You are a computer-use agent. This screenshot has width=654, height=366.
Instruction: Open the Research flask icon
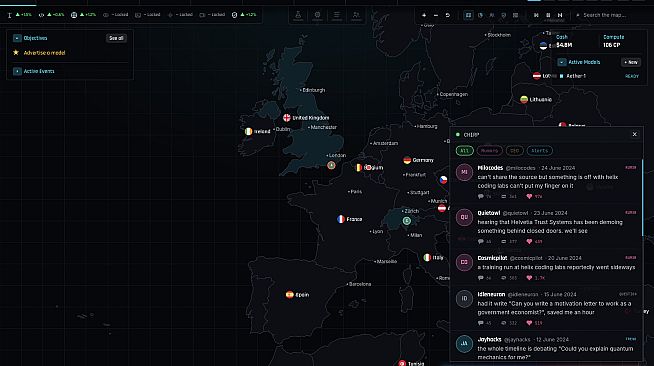tap(298, 15)
